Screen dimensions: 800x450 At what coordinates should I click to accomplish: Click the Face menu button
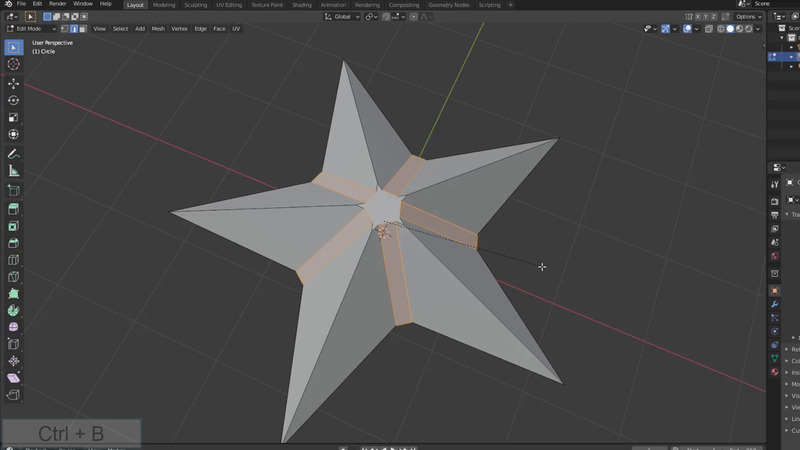(x=219, y=29)
